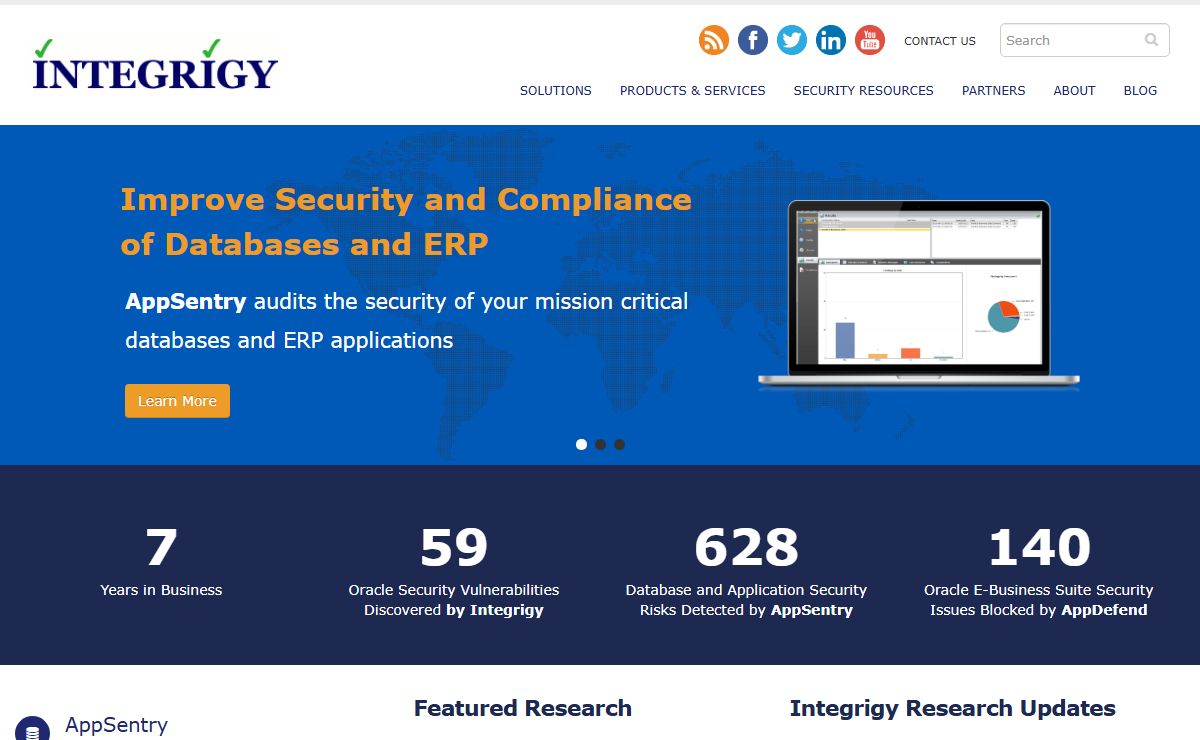Open the Security Resources menu
The width and height of the screenshot is (1200, 740).
864,90
